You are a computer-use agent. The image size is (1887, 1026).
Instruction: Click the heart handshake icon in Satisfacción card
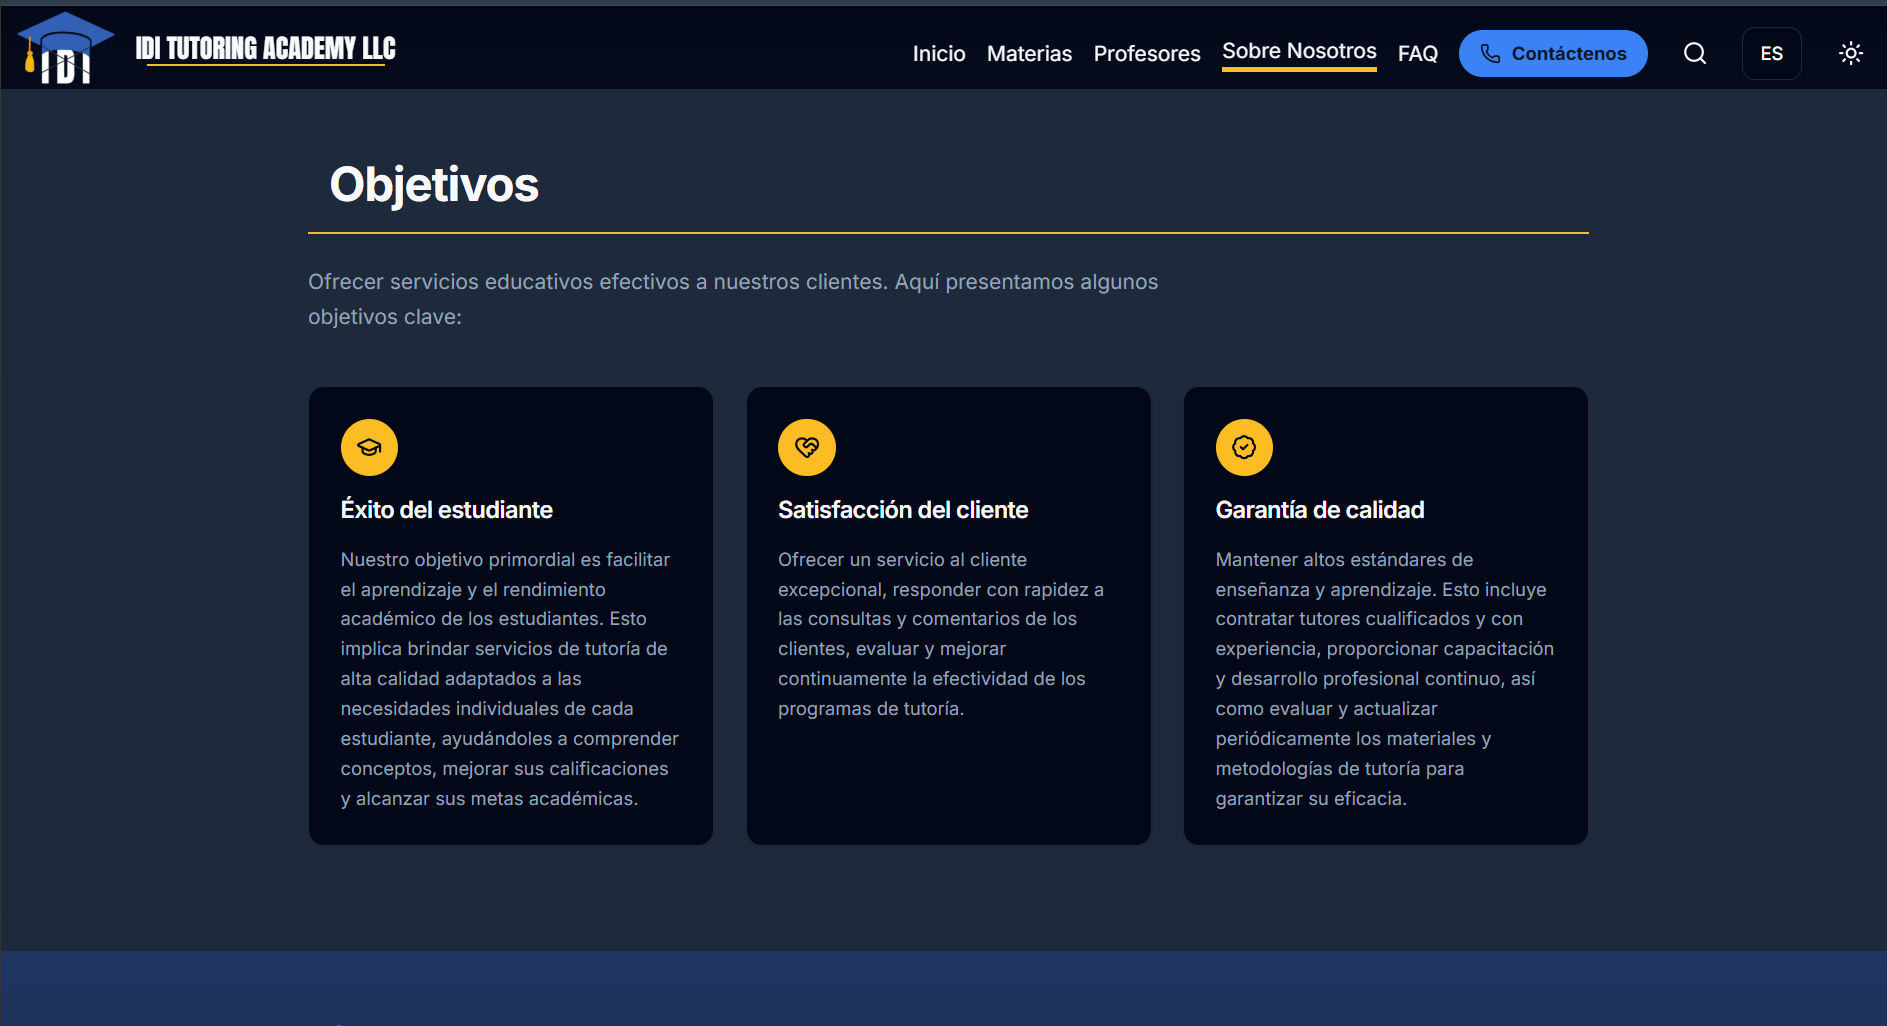[x=807, y=447]
